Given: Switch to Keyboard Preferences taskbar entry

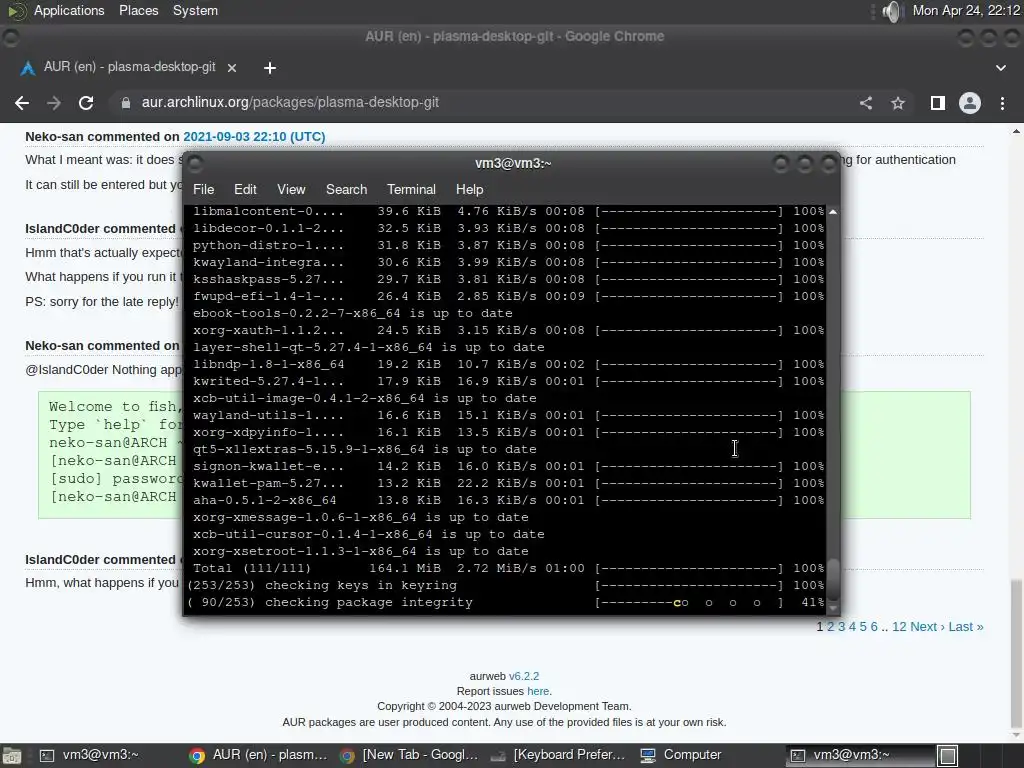Looking at the screenshot, I should click(559, 755).
